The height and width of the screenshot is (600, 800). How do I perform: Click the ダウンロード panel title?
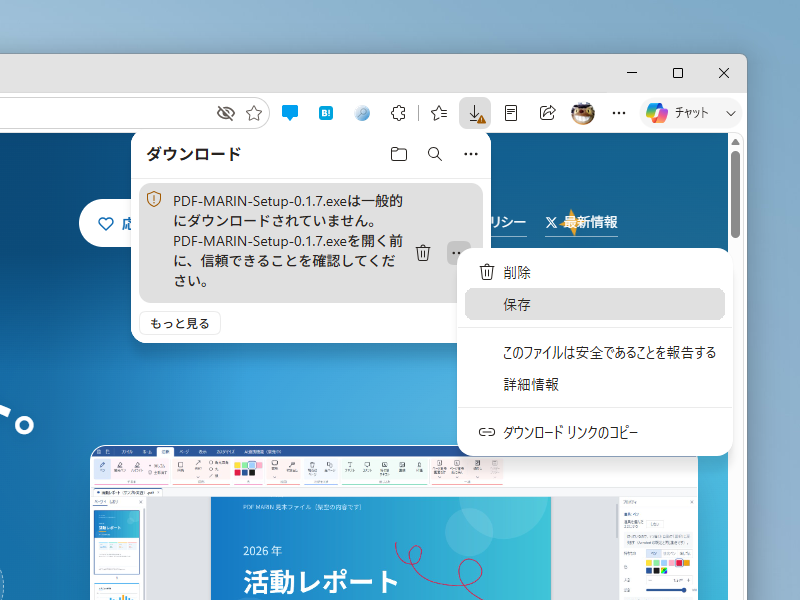[x=193, y=154]
